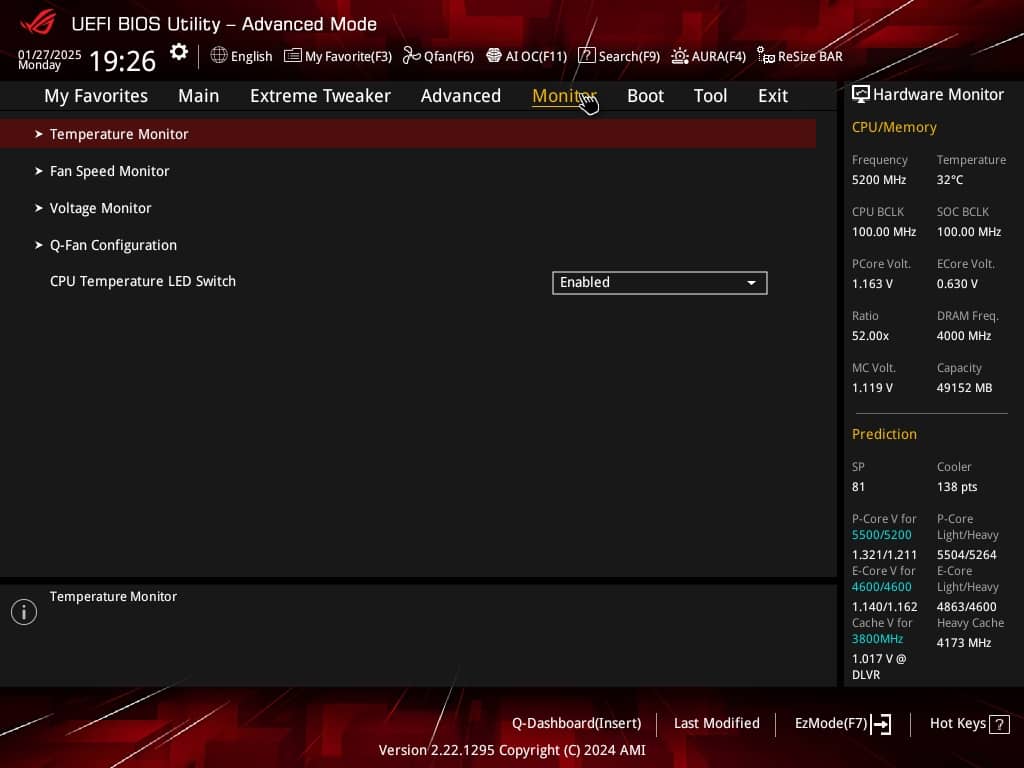The image size is (1024, 768).
Task: Click the ROG logo icon
Action: 37,22
